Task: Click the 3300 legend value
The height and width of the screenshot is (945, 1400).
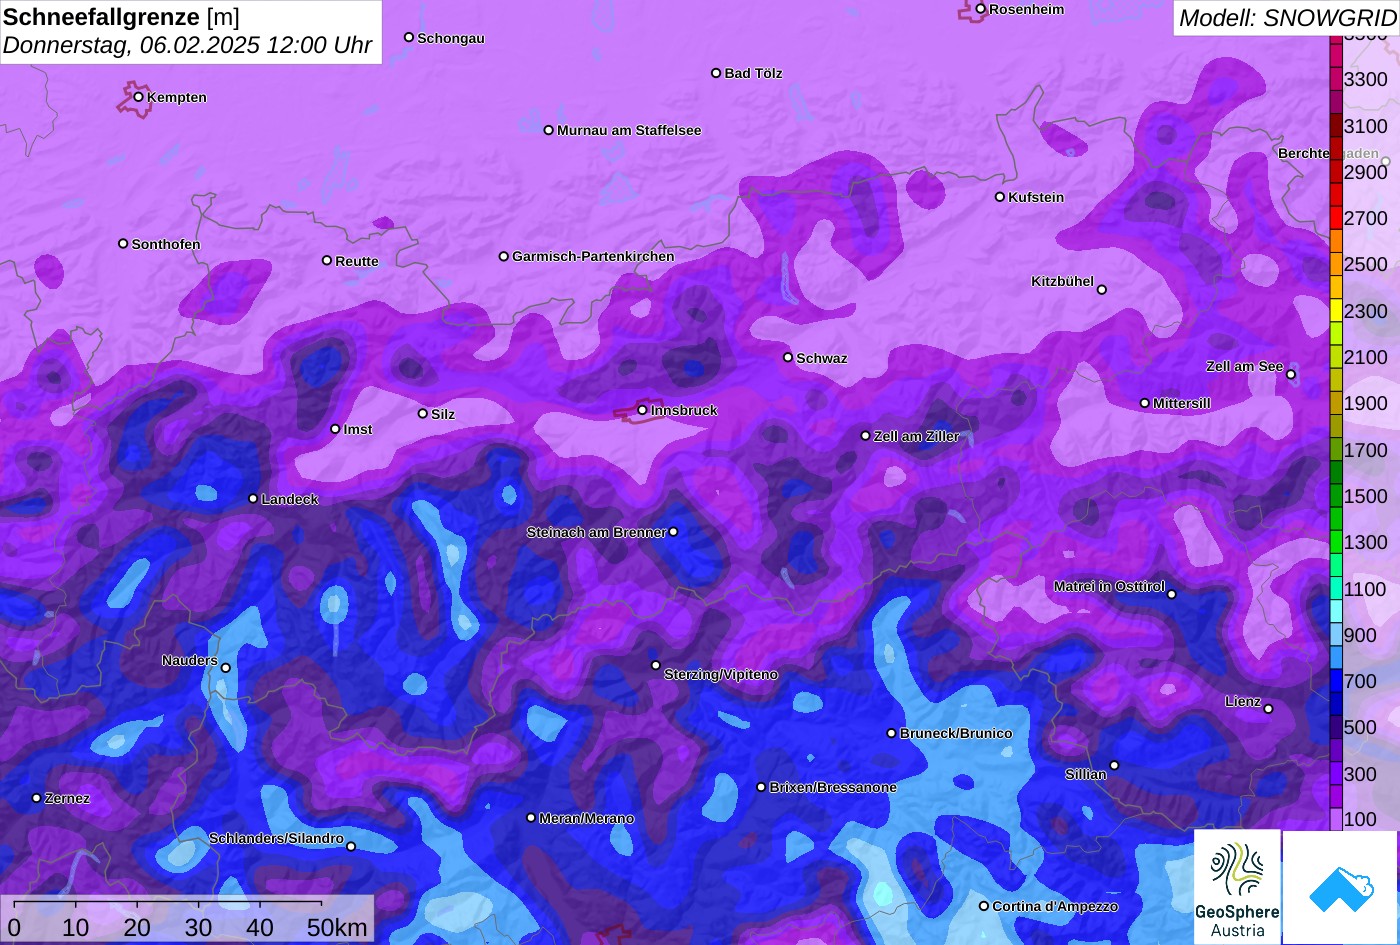Action: (1366, 79)
